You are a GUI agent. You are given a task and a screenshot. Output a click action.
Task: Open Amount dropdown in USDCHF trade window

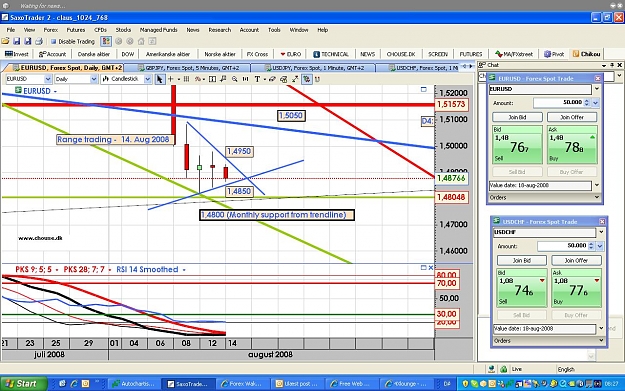[x=600, y=246]
